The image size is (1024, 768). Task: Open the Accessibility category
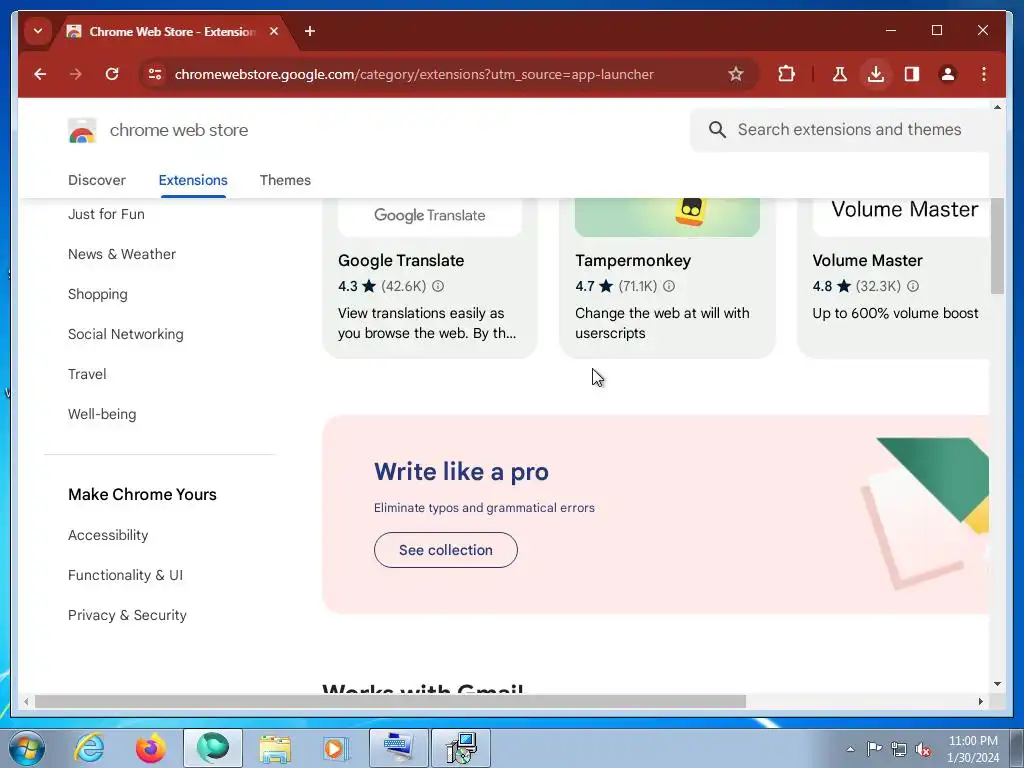(108, 535)
